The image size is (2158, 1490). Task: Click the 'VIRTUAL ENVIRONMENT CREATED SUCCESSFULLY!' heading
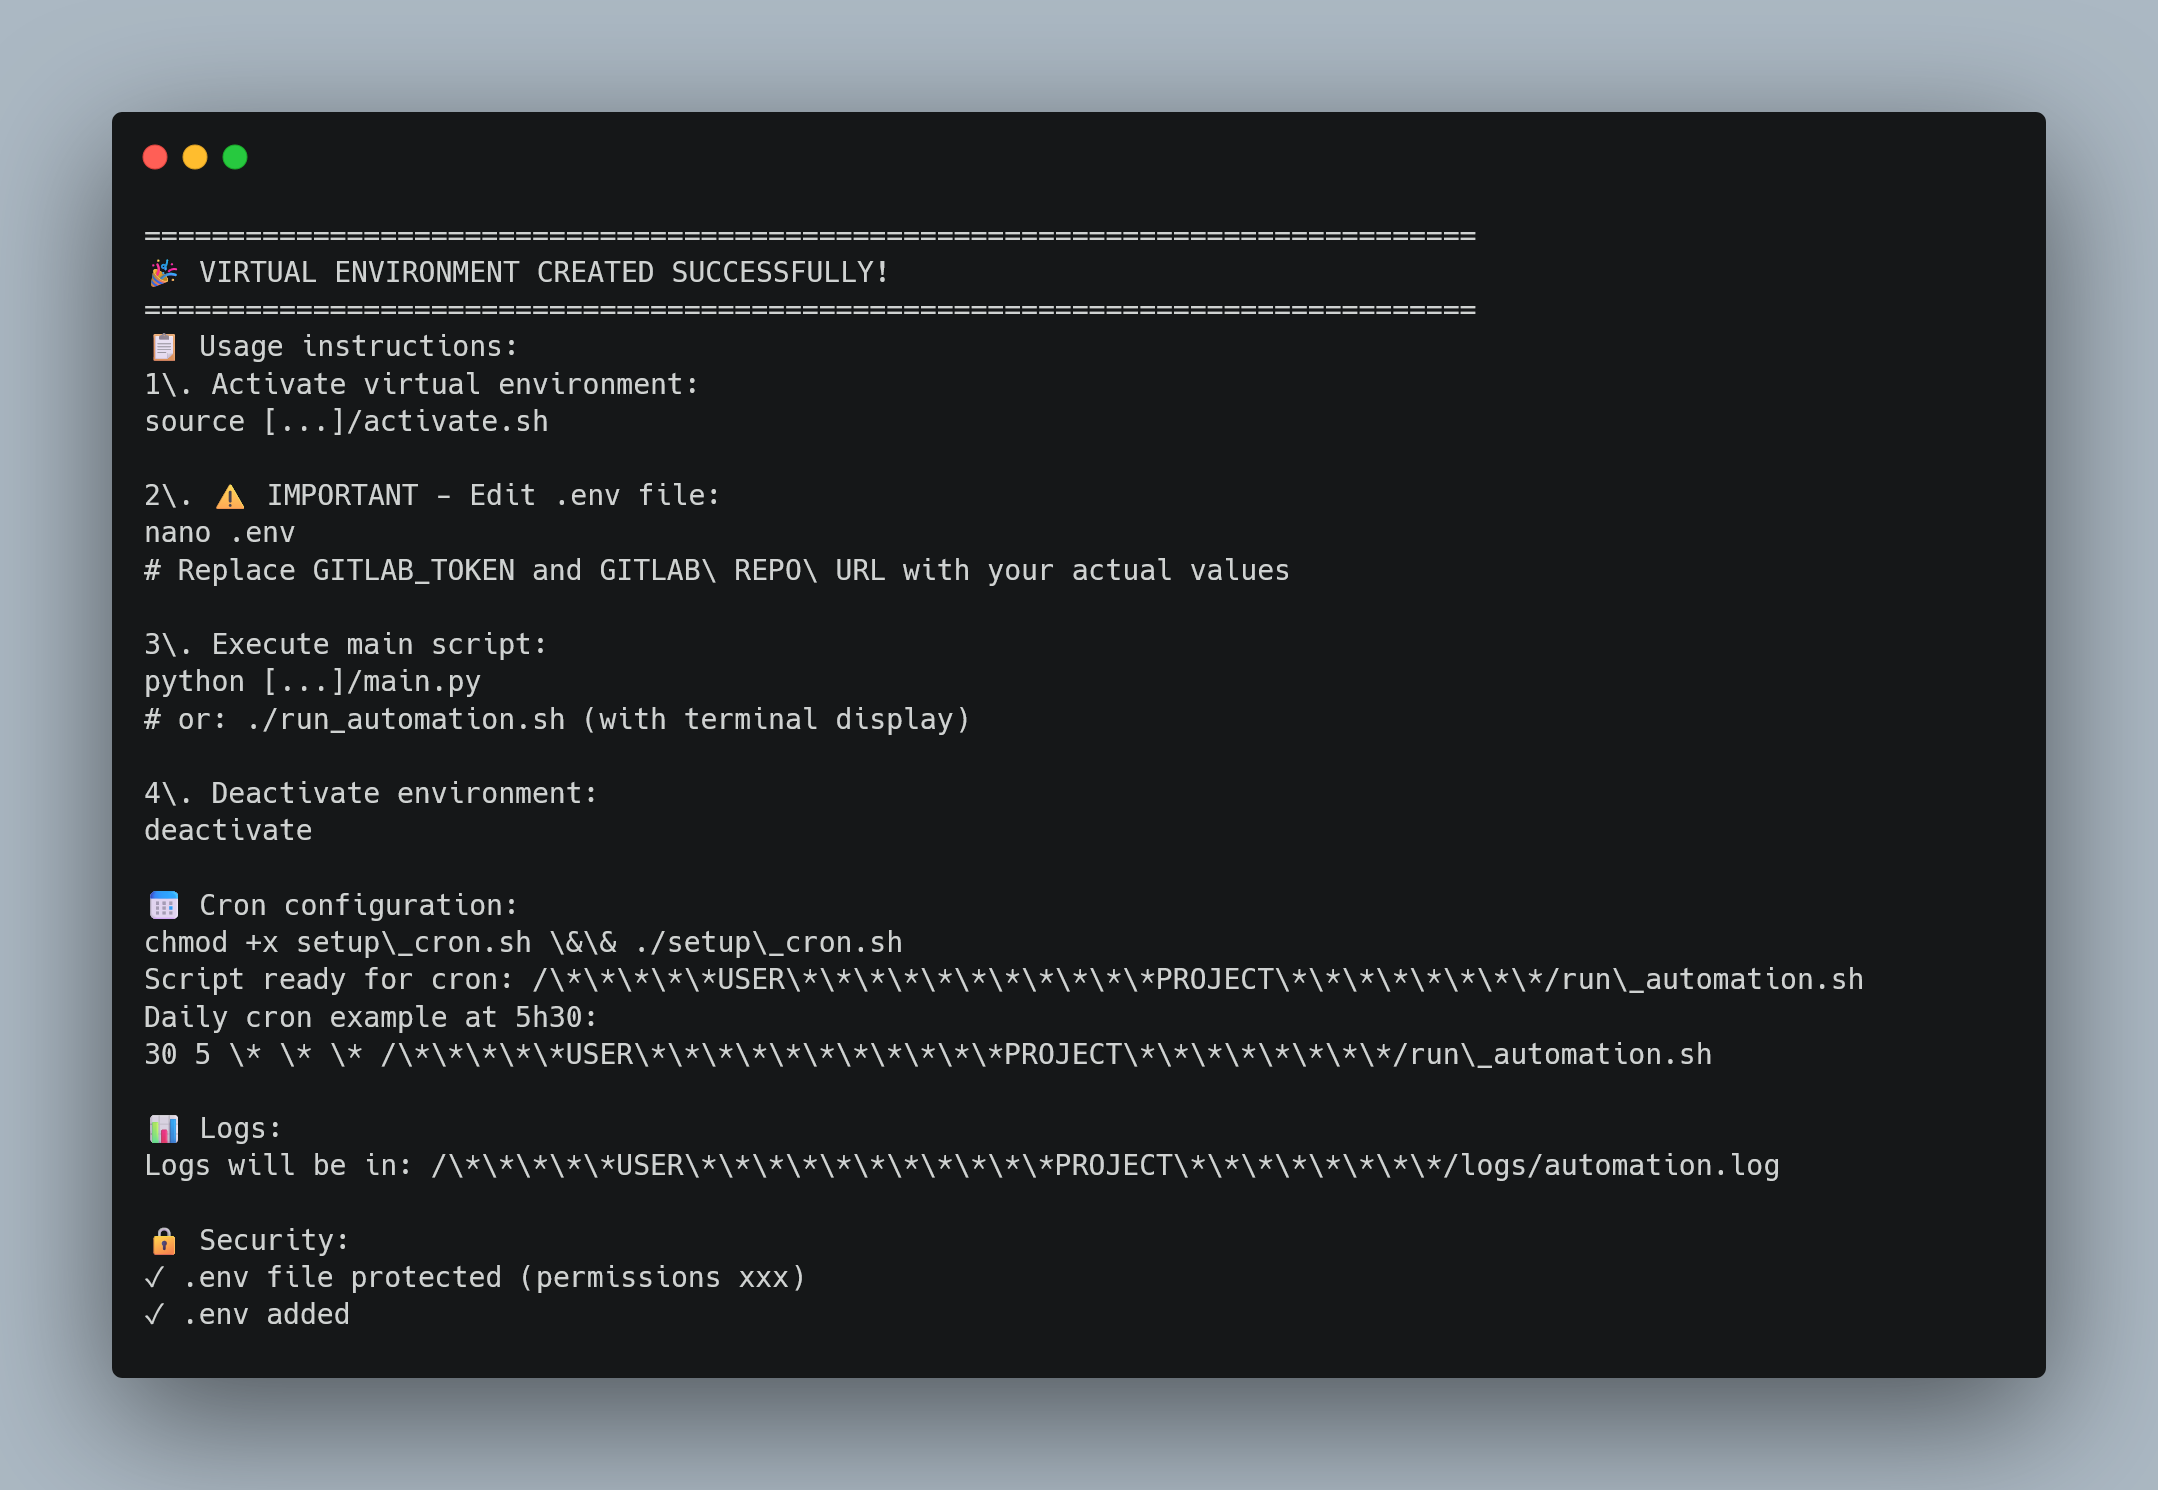coord(544,272)
